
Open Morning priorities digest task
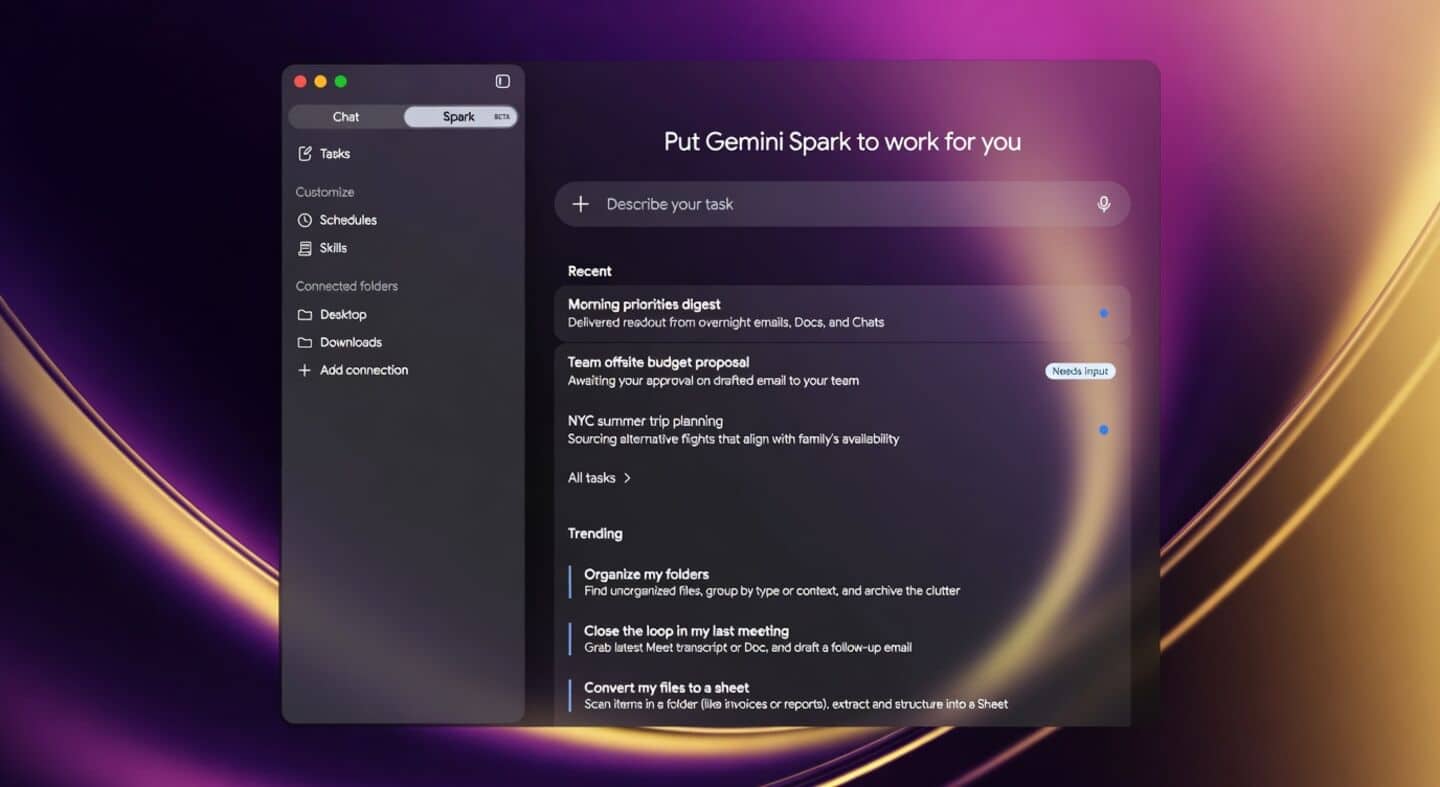tap(842, 313)
